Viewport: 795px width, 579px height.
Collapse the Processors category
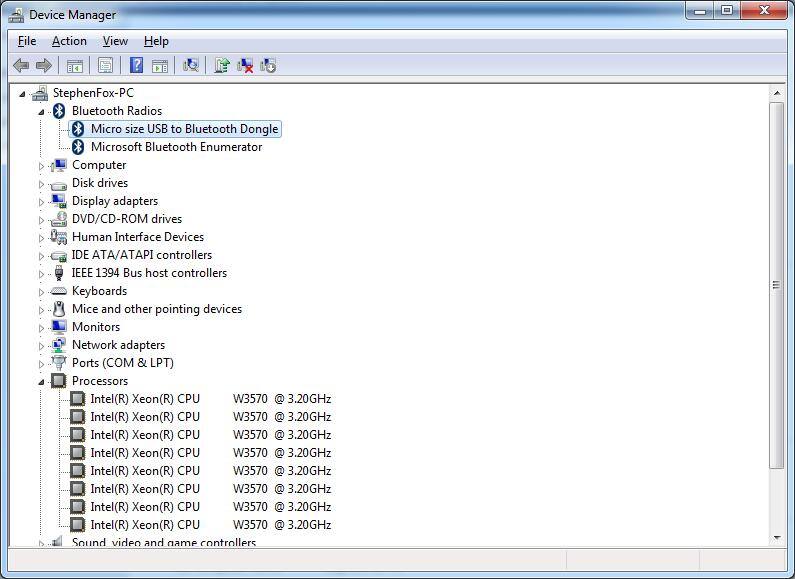point(42,381)
